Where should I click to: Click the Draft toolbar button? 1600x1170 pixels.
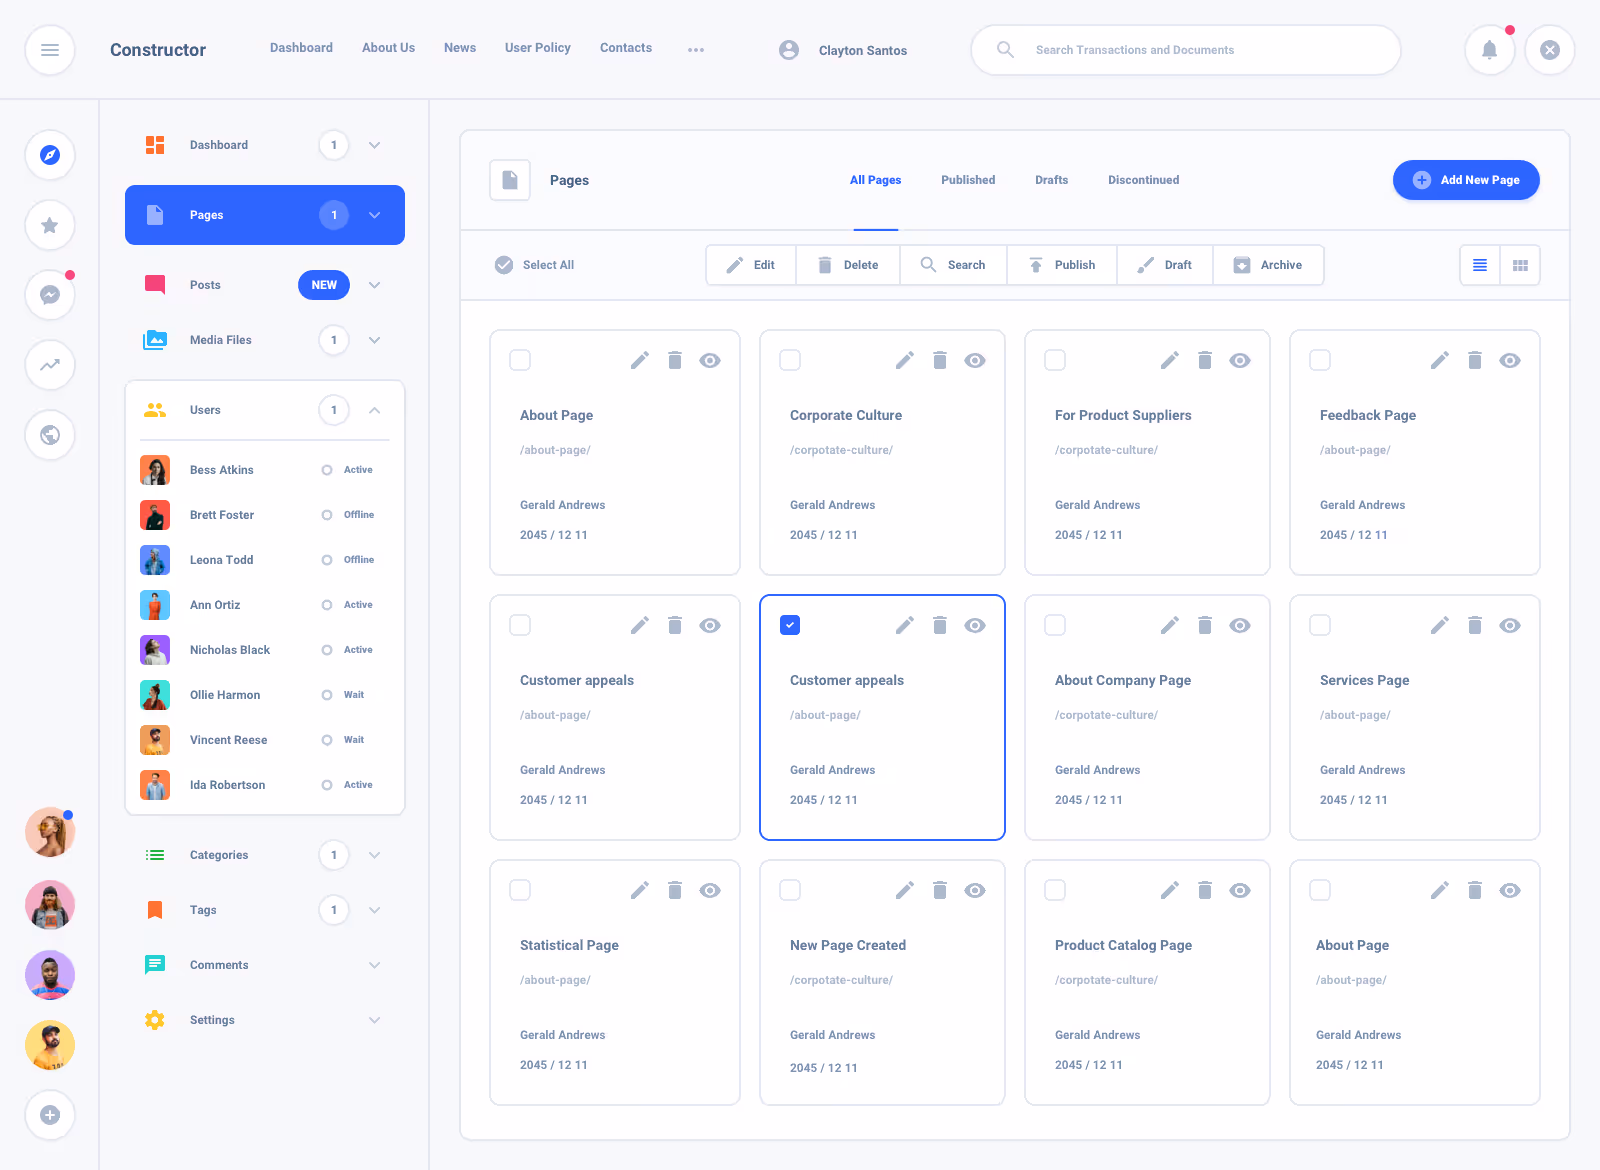point(1165,265)
